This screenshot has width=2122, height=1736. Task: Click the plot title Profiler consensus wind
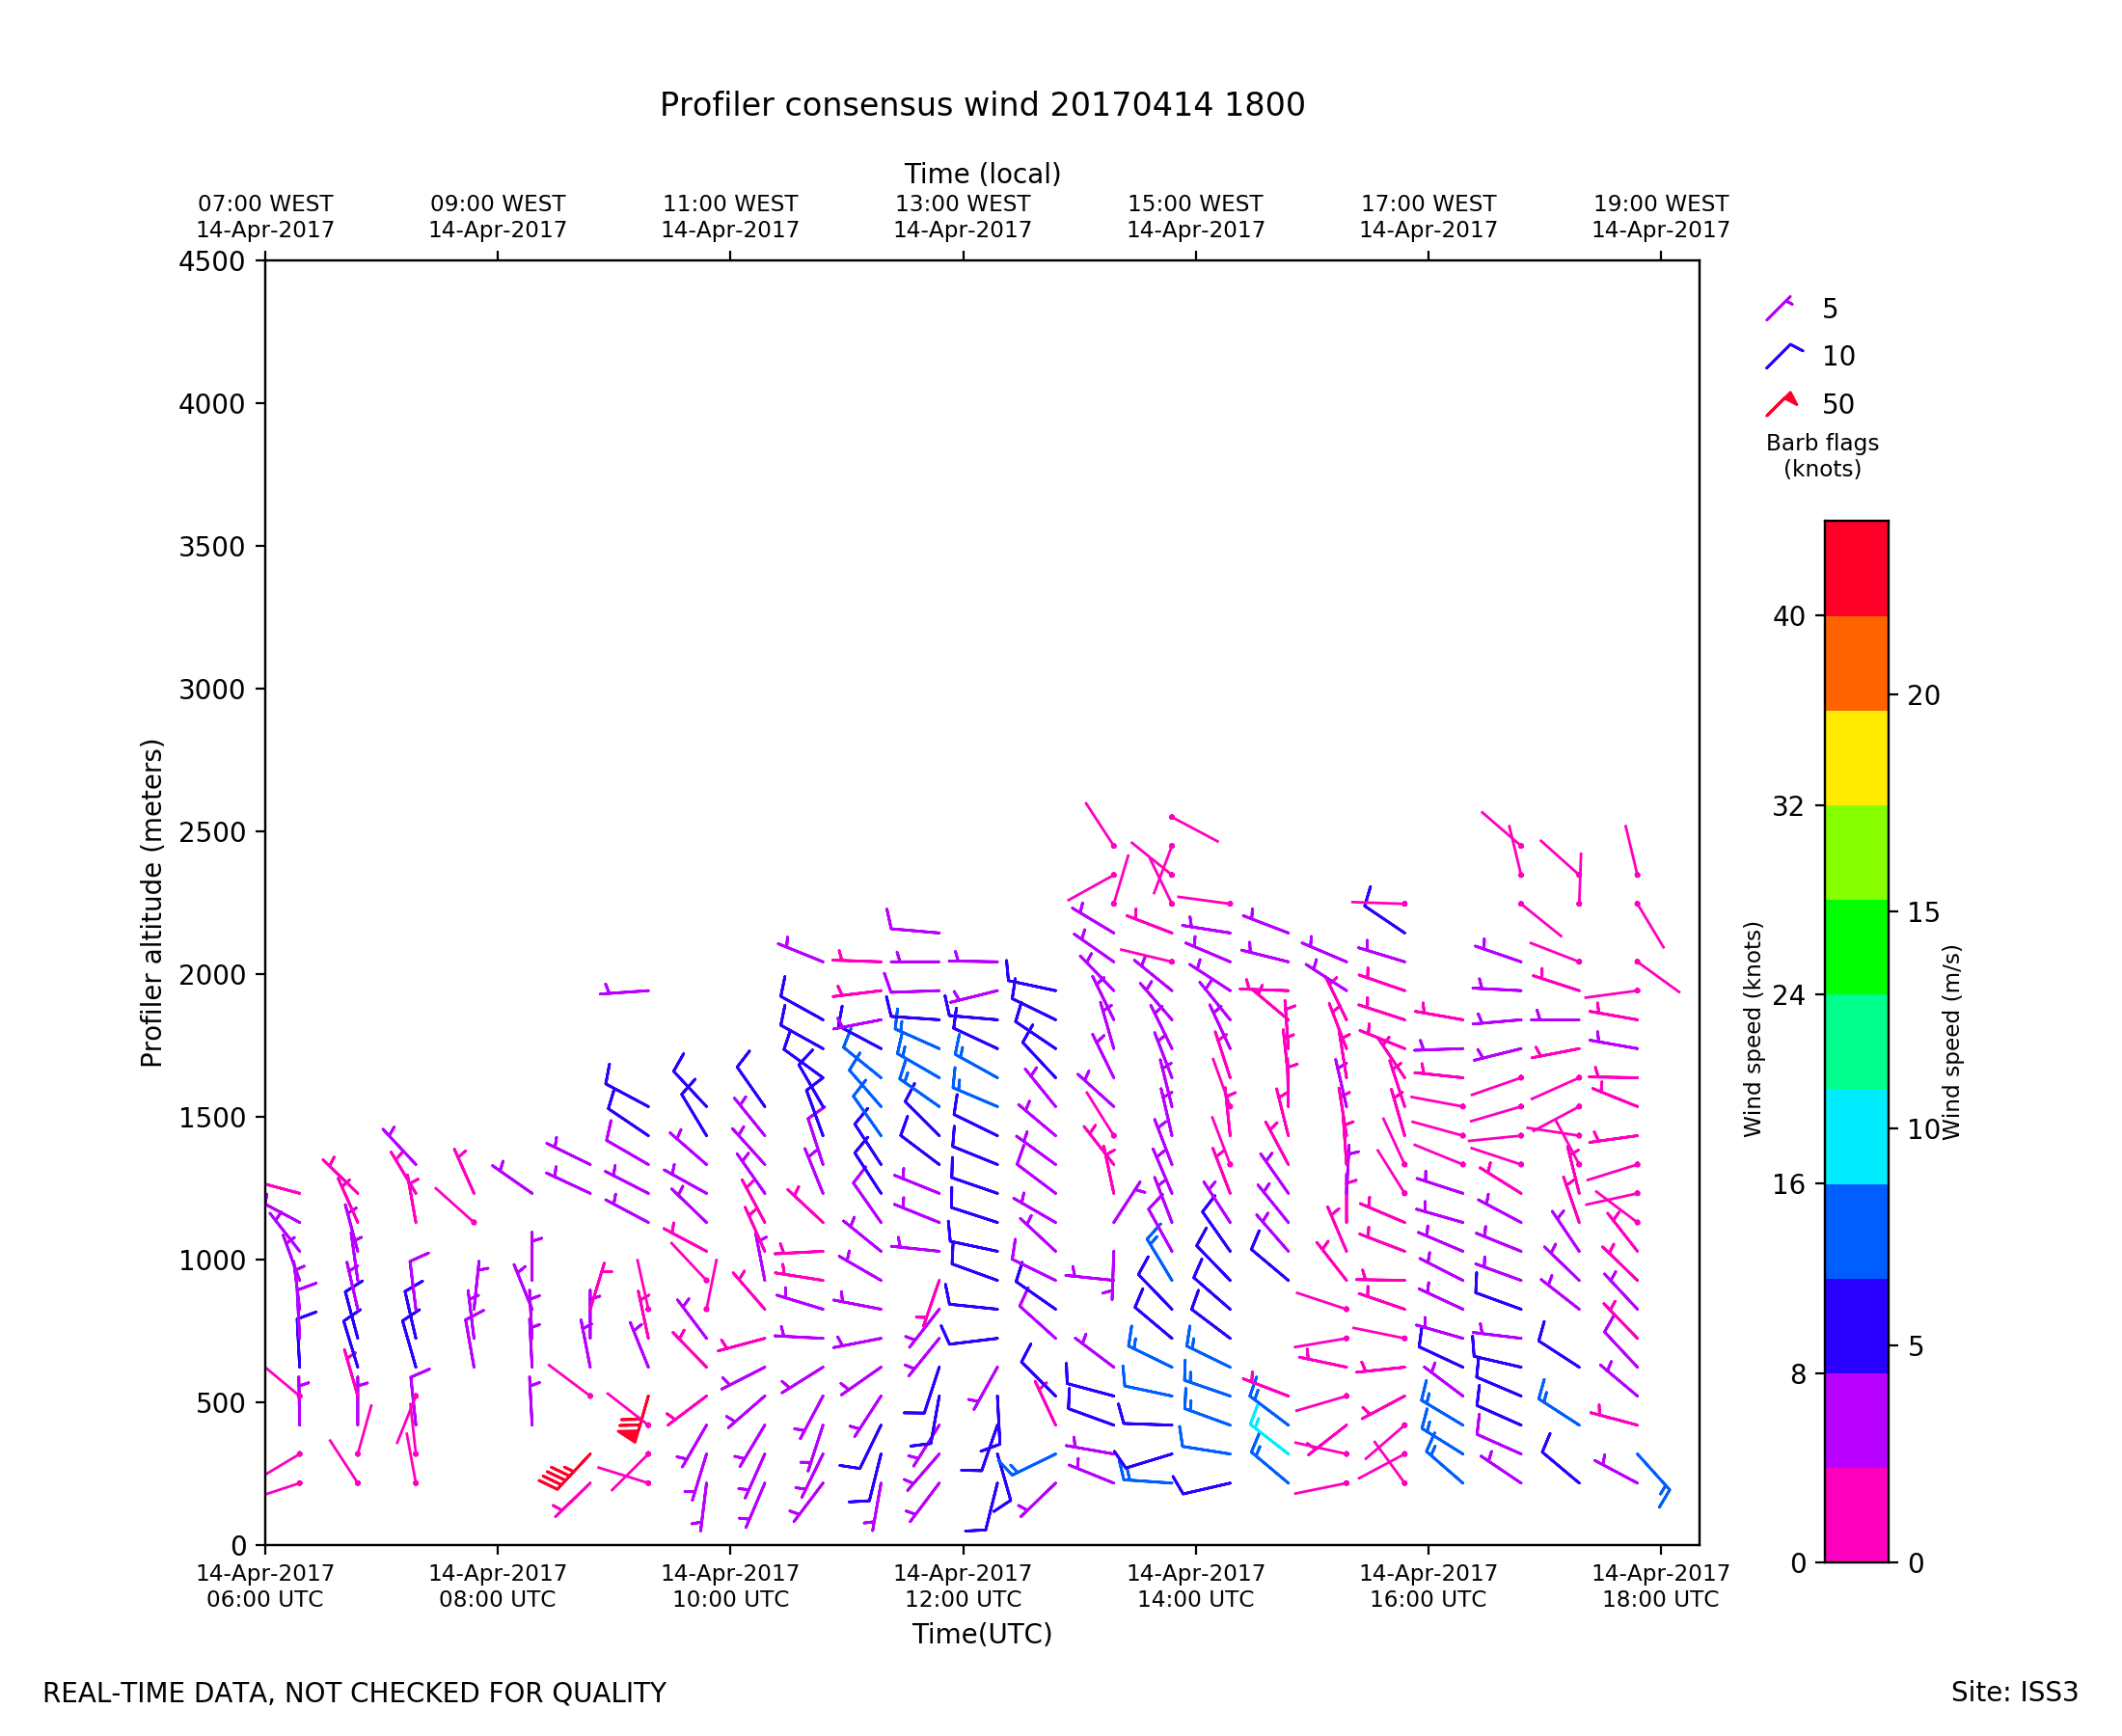[982, 105]
